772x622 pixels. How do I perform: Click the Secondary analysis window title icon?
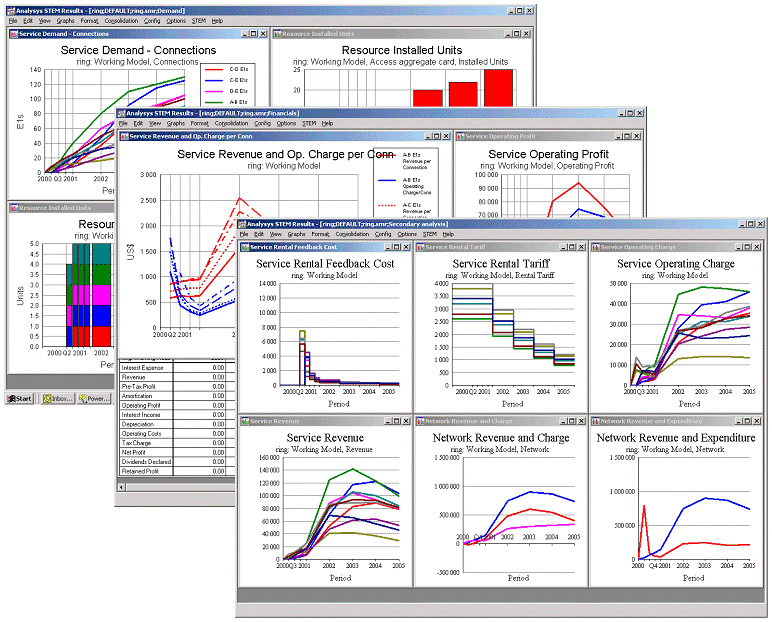click(242, 224)
